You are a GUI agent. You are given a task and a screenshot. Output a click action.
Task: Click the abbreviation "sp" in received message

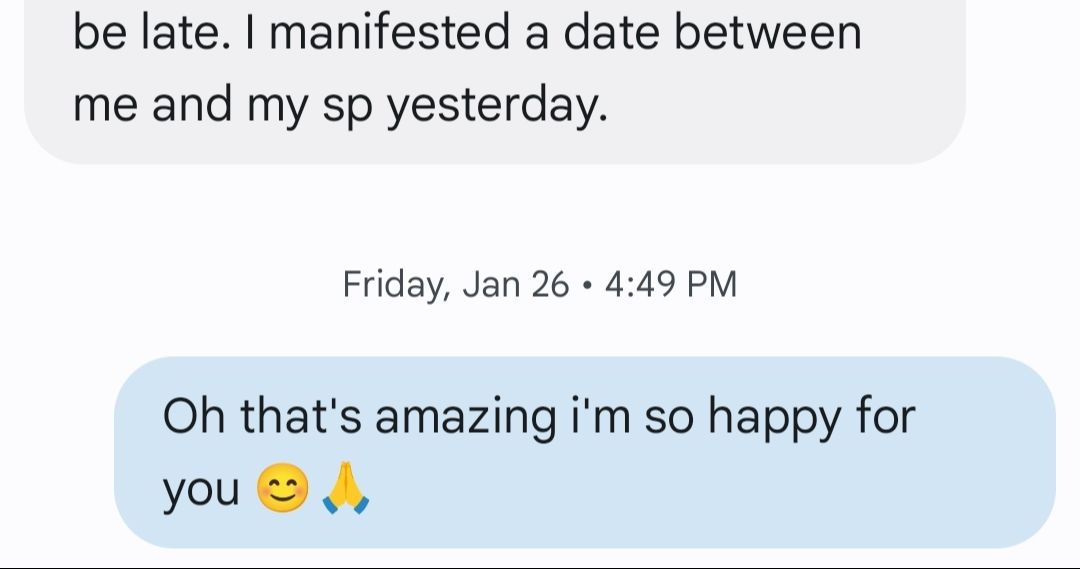347,108
